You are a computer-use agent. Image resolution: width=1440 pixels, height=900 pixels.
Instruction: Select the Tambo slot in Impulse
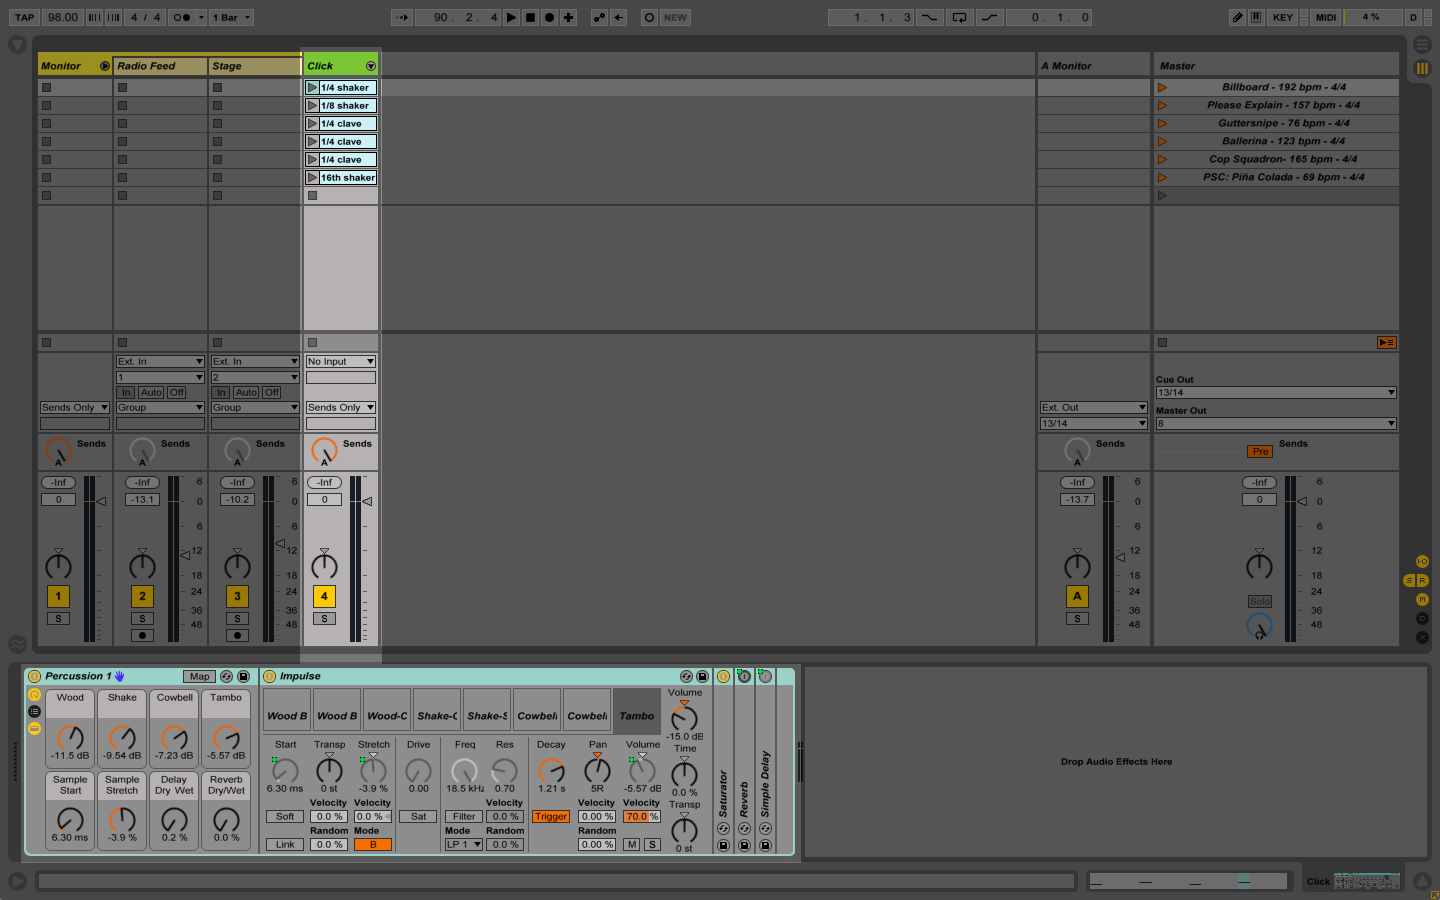[636, 716]
